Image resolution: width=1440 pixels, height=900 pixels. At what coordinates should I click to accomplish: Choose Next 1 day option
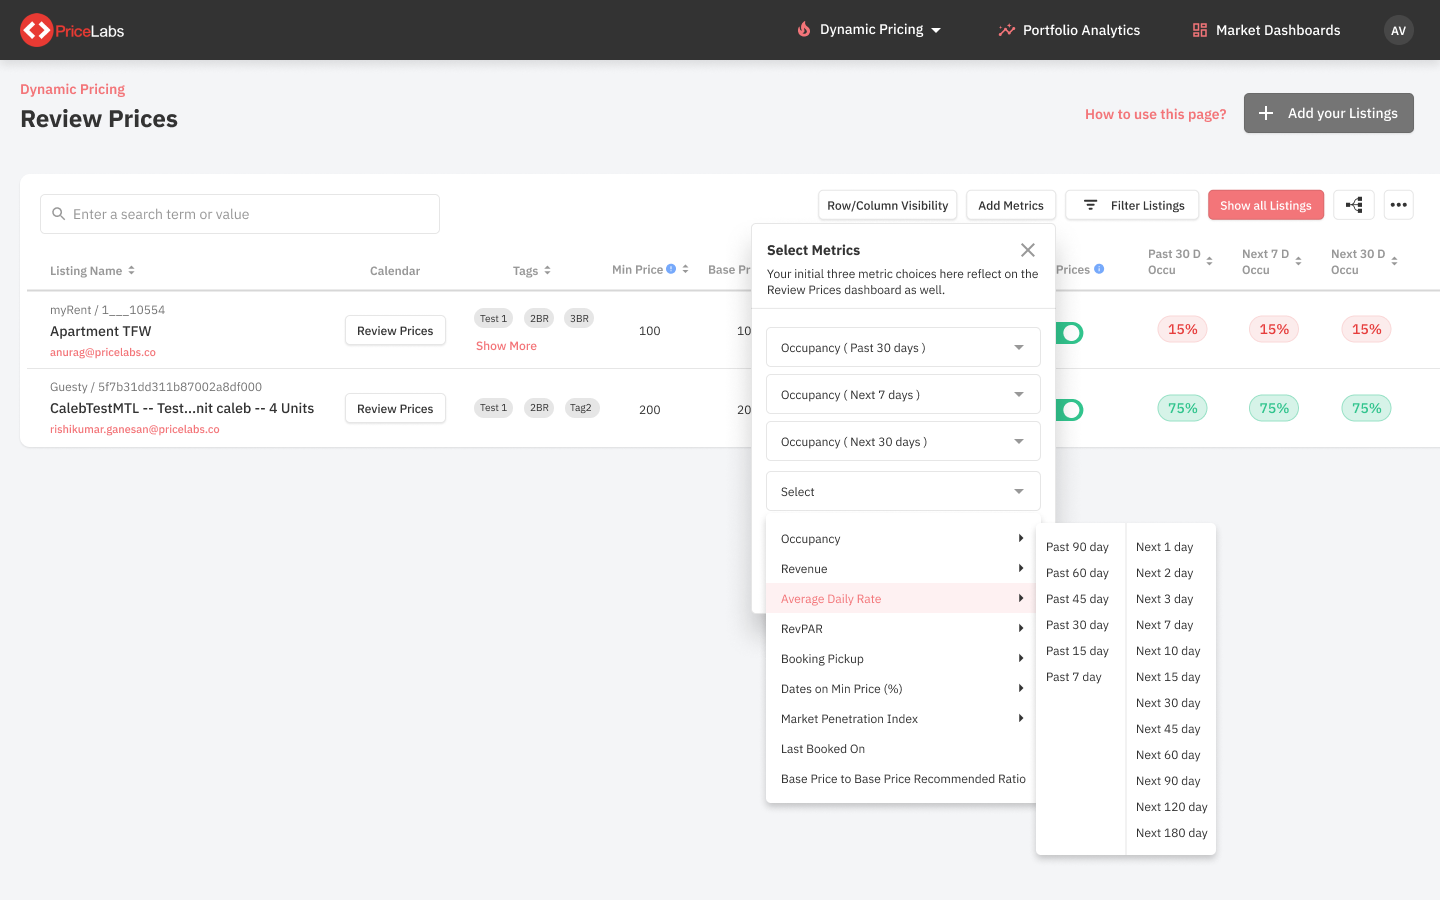(x=1165, y=547)
